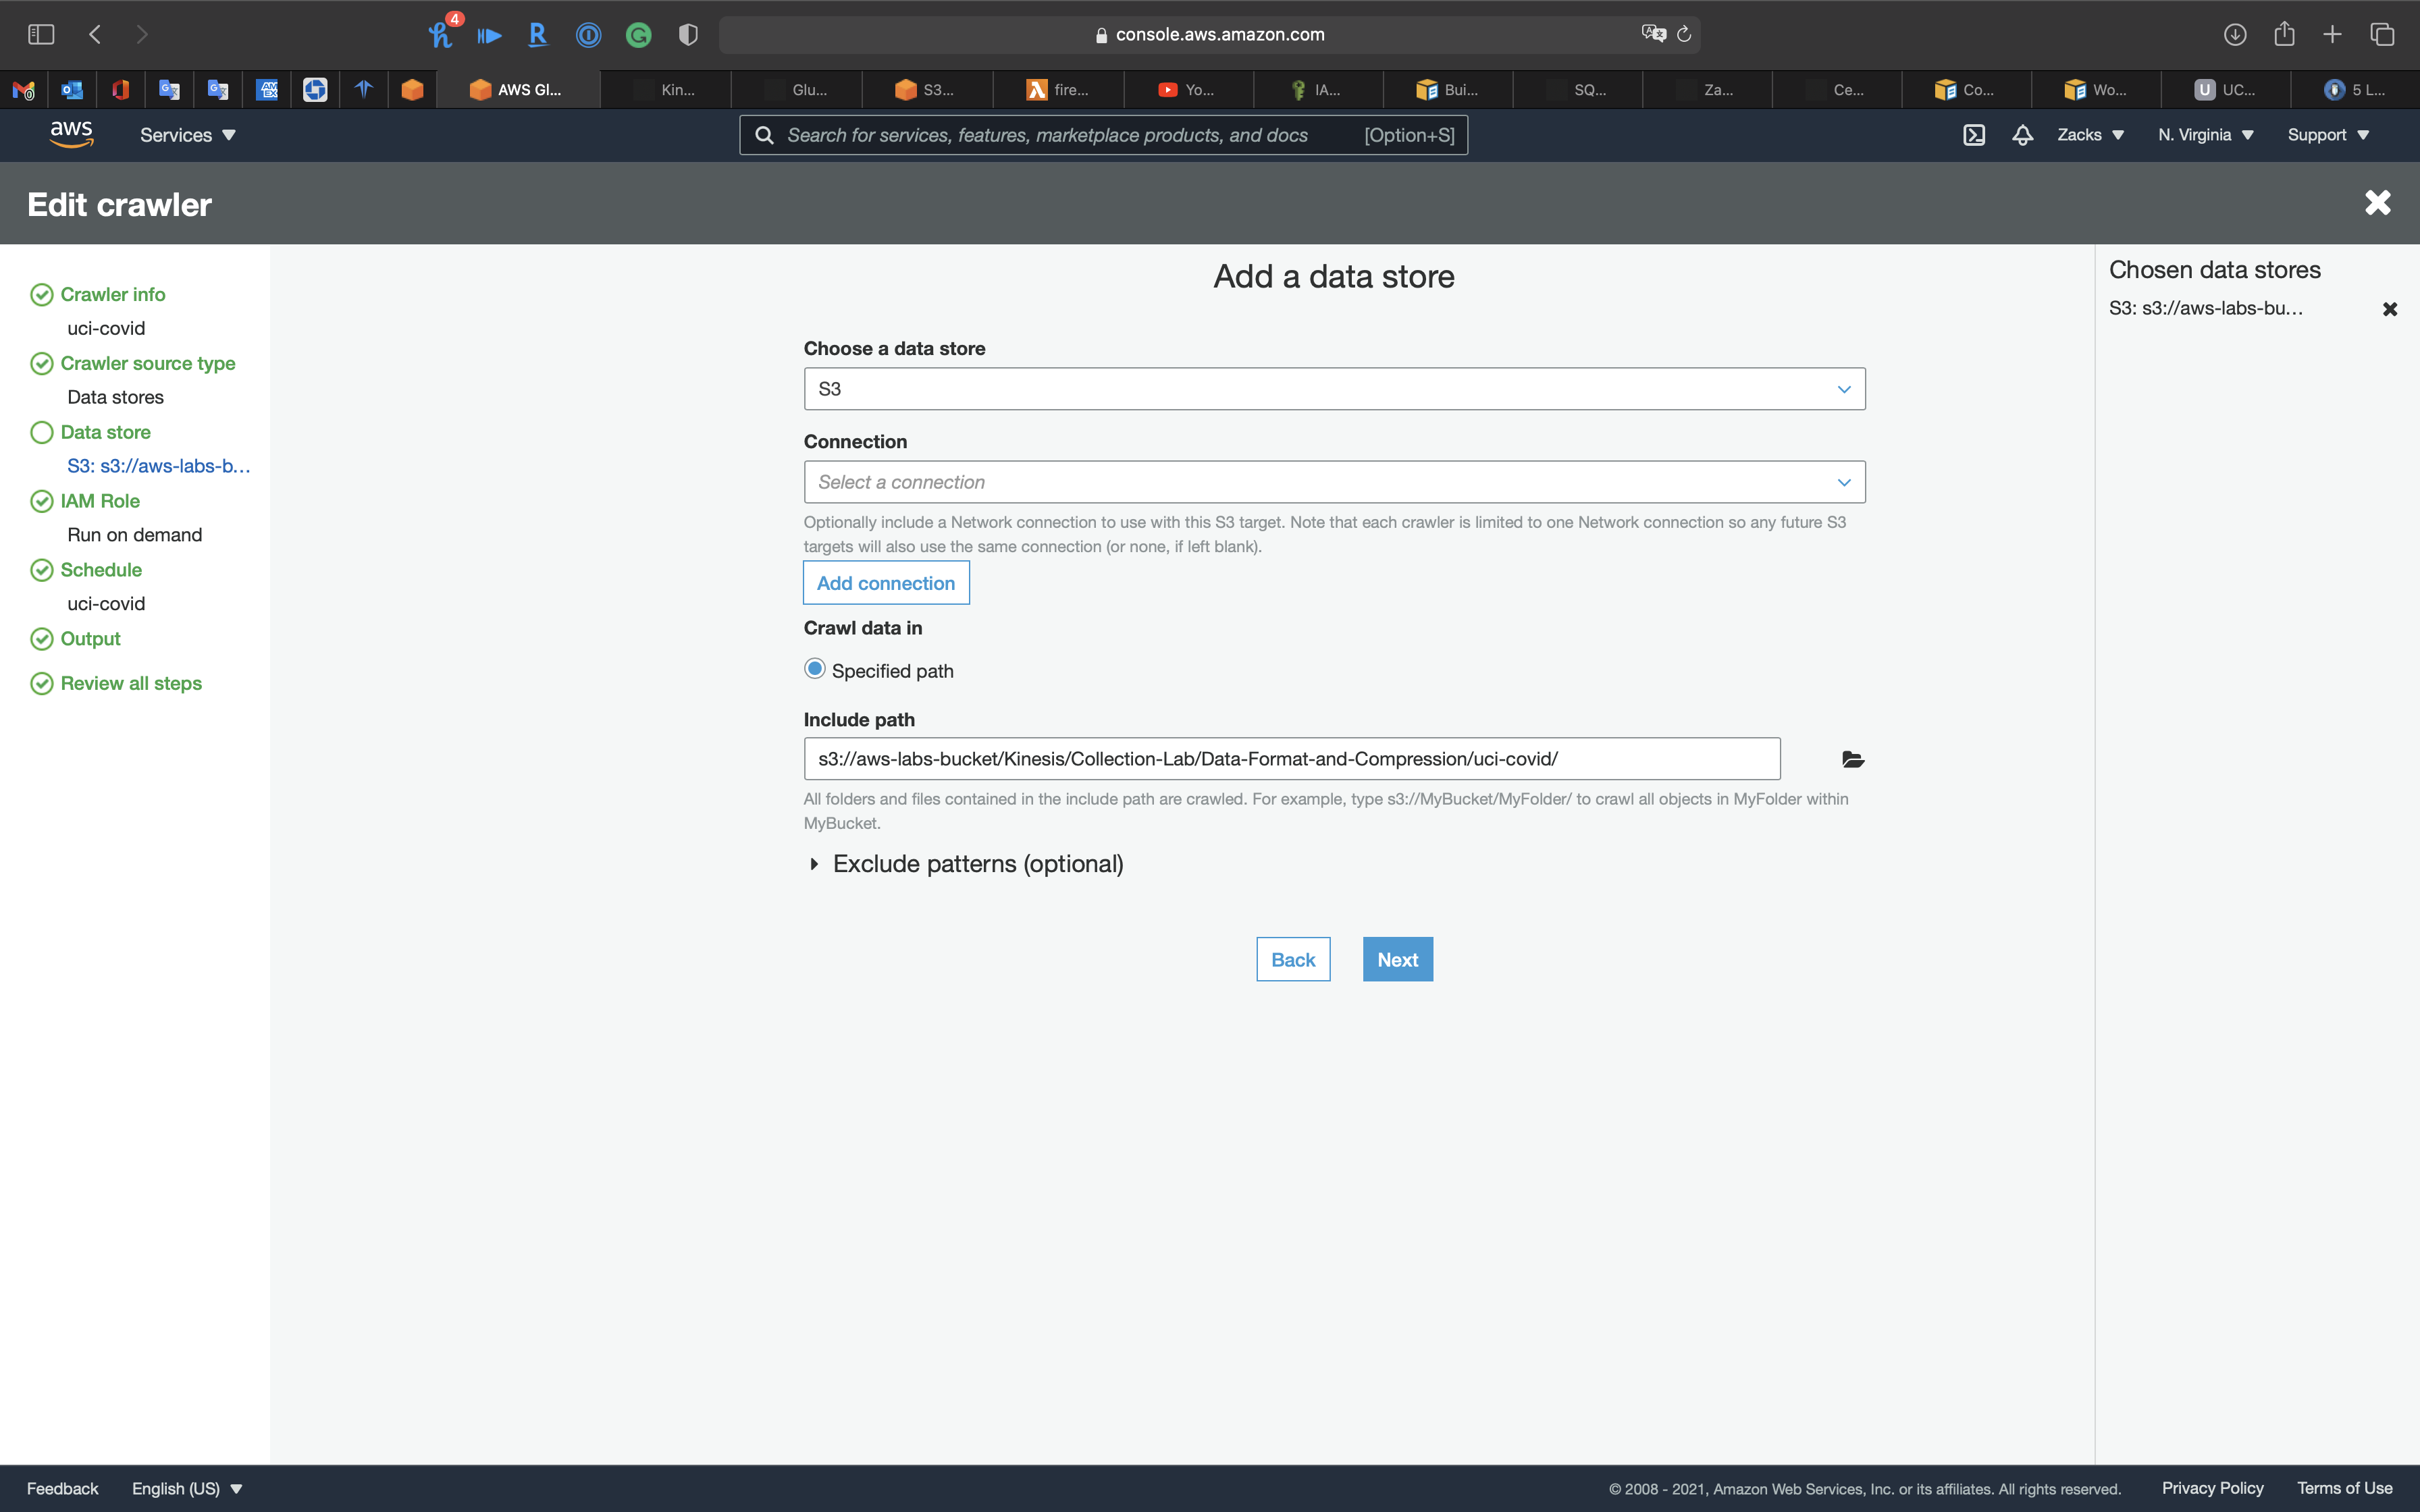Remove the chosen S3 data store
This screenshot has height=1512, width=2420.
coord(2389,309)
